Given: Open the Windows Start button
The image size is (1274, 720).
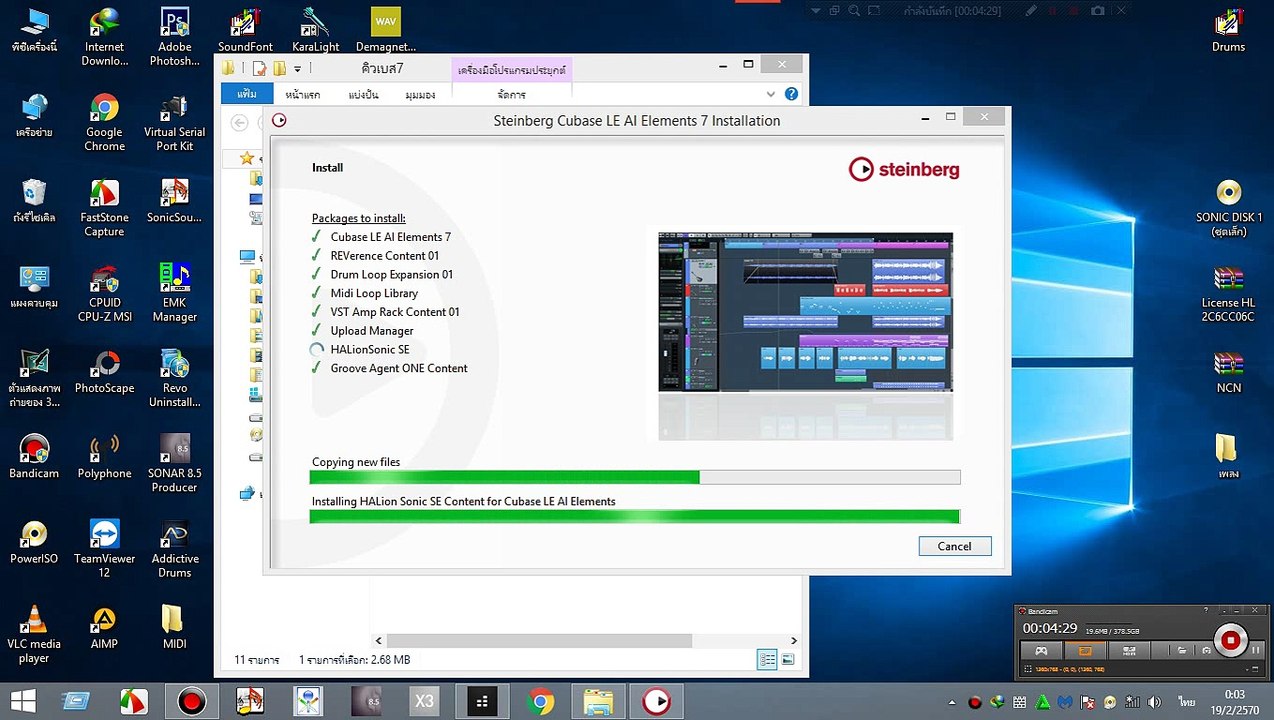Looking at the screenshot, I should coord(22,702).
